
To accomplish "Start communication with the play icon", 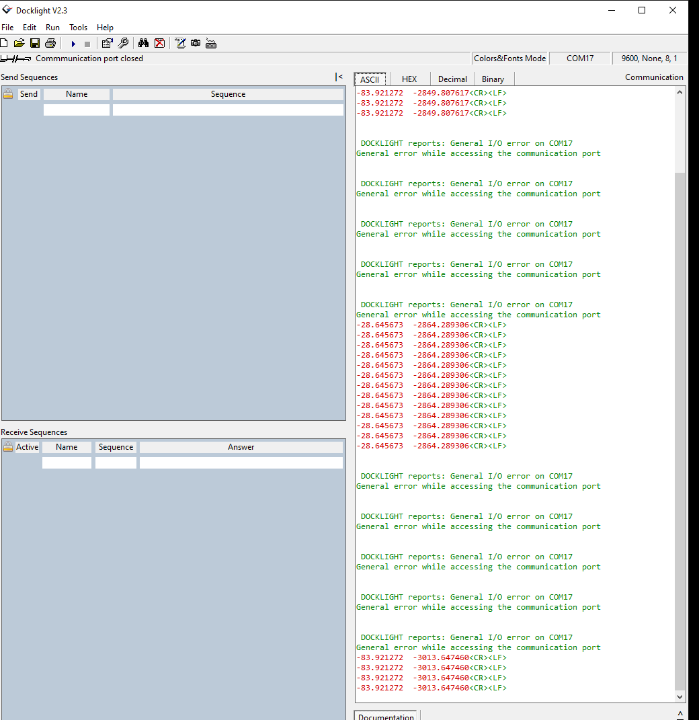I will pos(73,44).
